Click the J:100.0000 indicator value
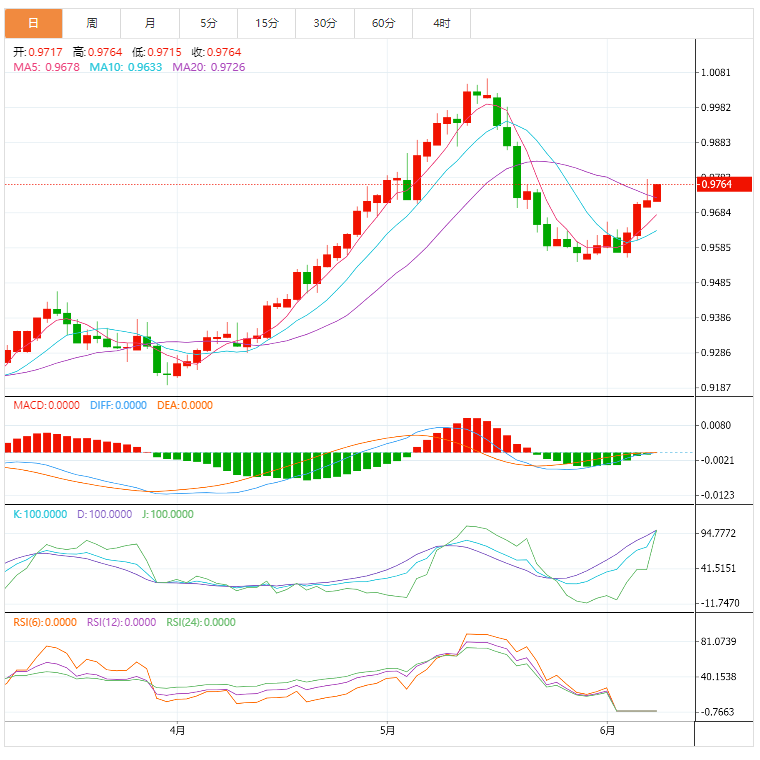760x760 pixels. click(x=168, y=514)
